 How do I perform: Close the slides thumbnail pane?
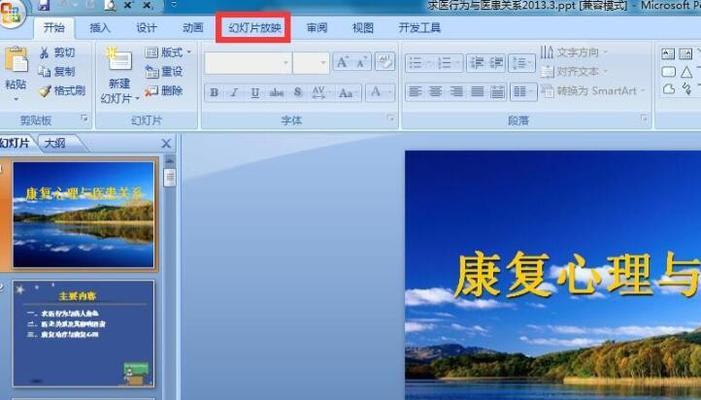click(x=166, y=143)
